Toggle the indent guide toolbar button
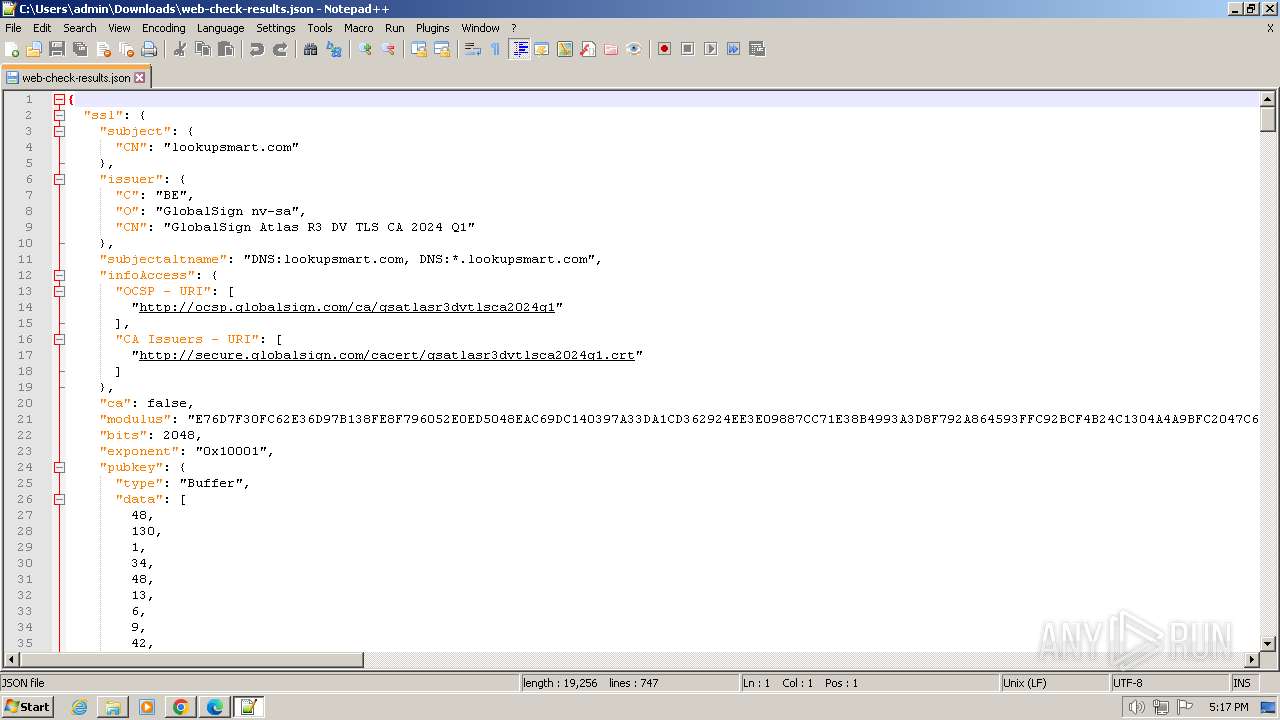 519,49
